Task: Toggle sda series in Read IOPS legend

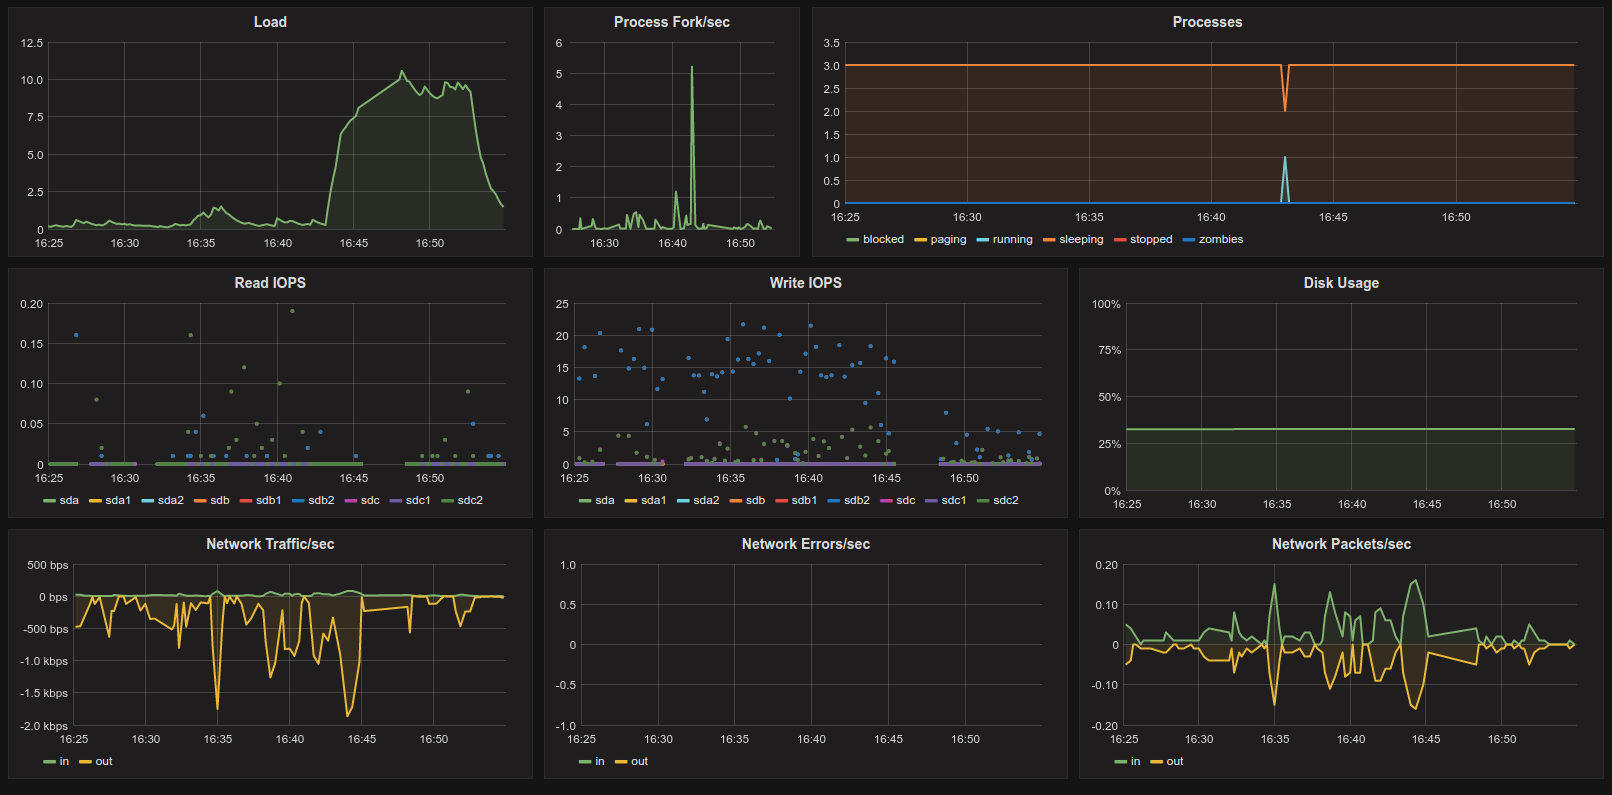Action: pos(61,500)
